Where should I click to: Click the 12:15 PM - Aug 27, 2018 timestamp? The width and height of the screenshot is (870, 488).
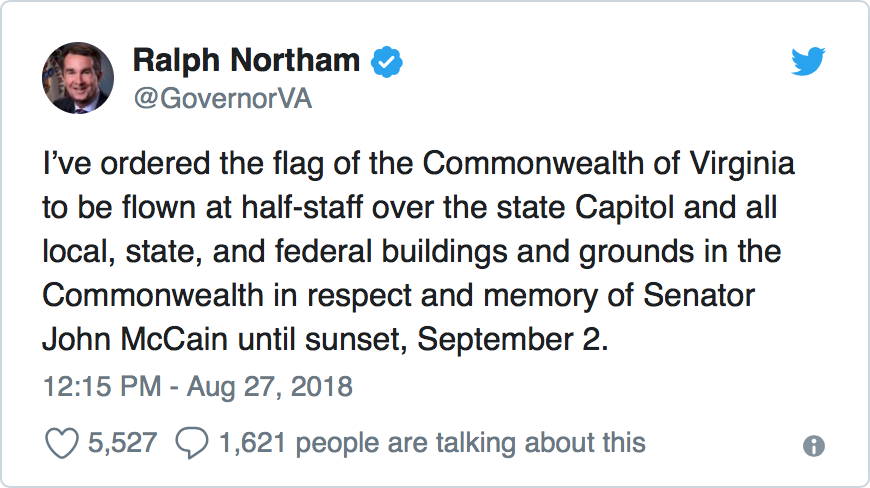coord(198,385)
